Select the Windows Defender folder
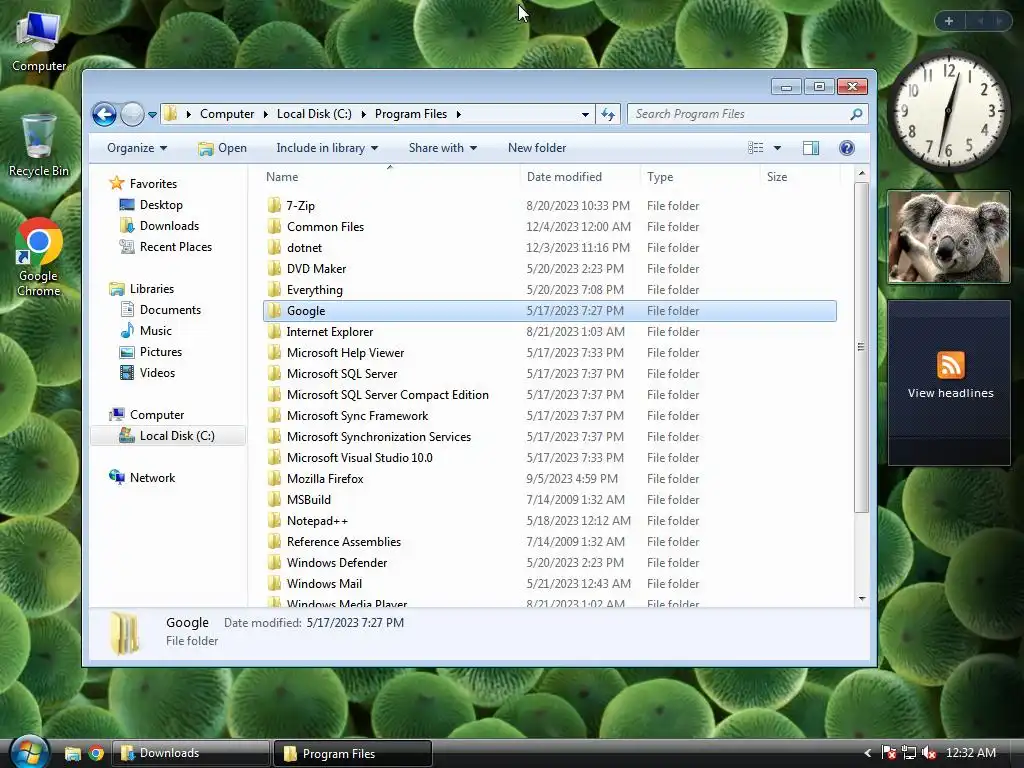1024x768 pixels. point(549,562)
